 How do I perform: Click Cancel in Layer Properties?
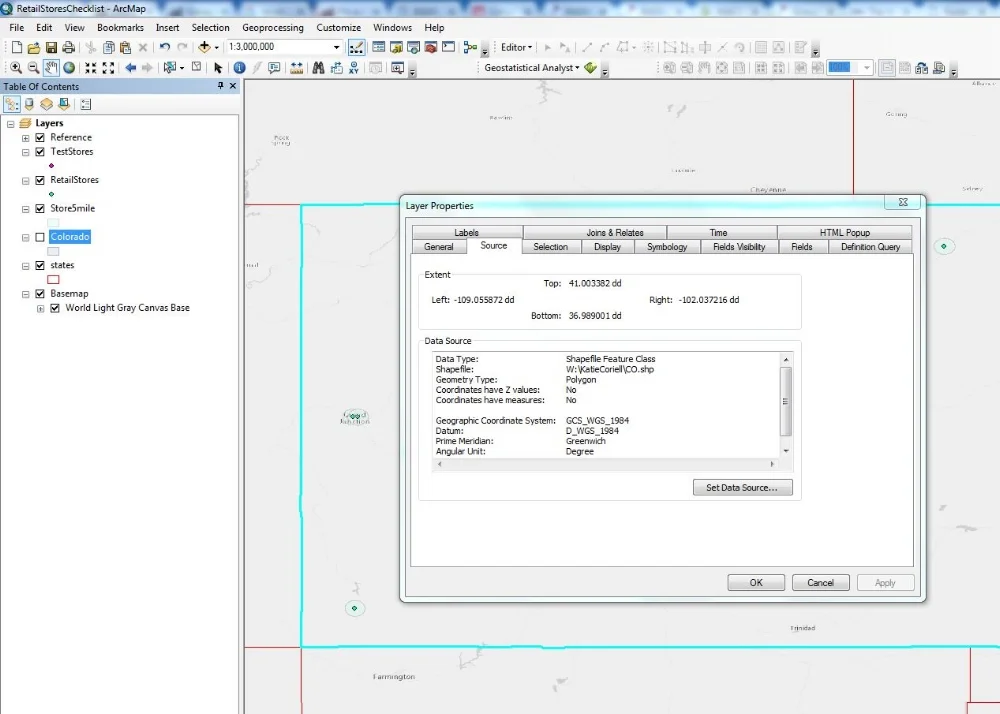coord(820,583)
